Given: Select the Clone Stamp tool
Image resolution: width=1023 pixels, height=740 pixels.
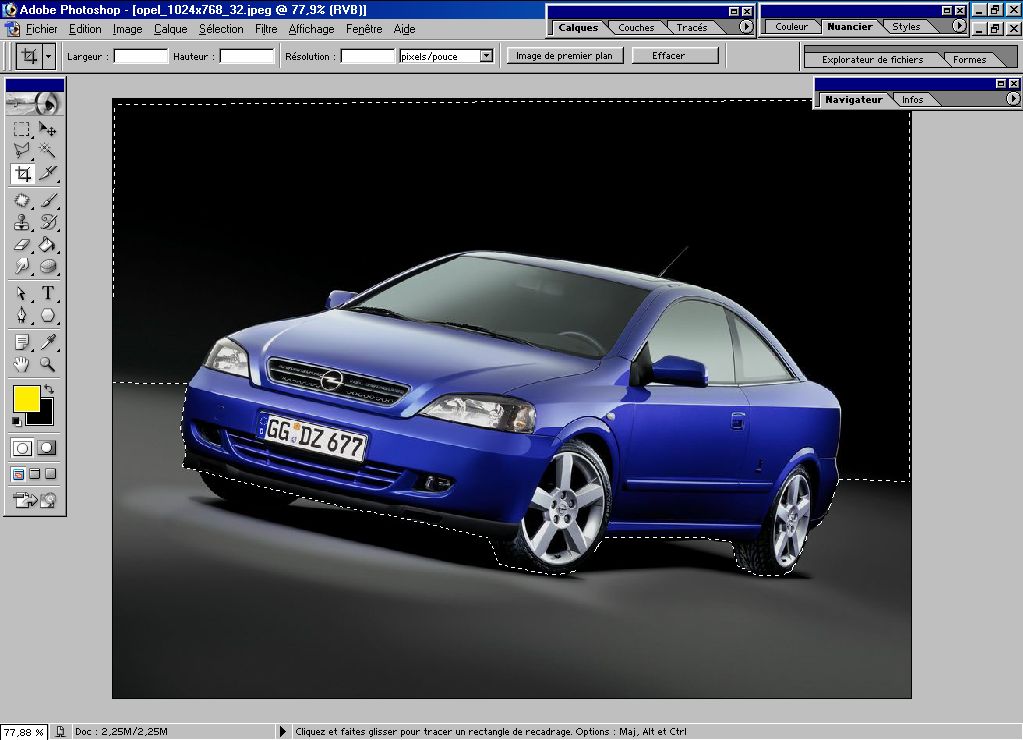Looking at the screenshot, I should click(22, 223).
